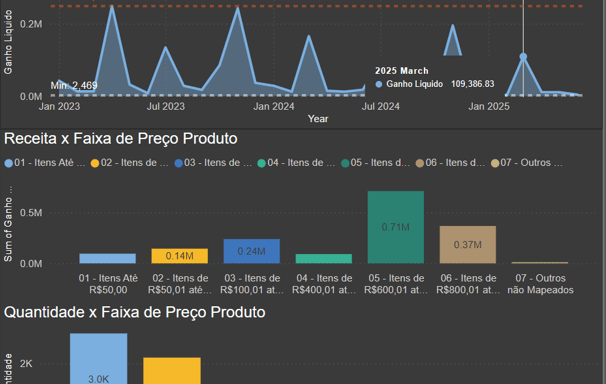Select the yellow 0.14M revenue bar
Viewport: 606px width, 384px height.
click(180, 256)
